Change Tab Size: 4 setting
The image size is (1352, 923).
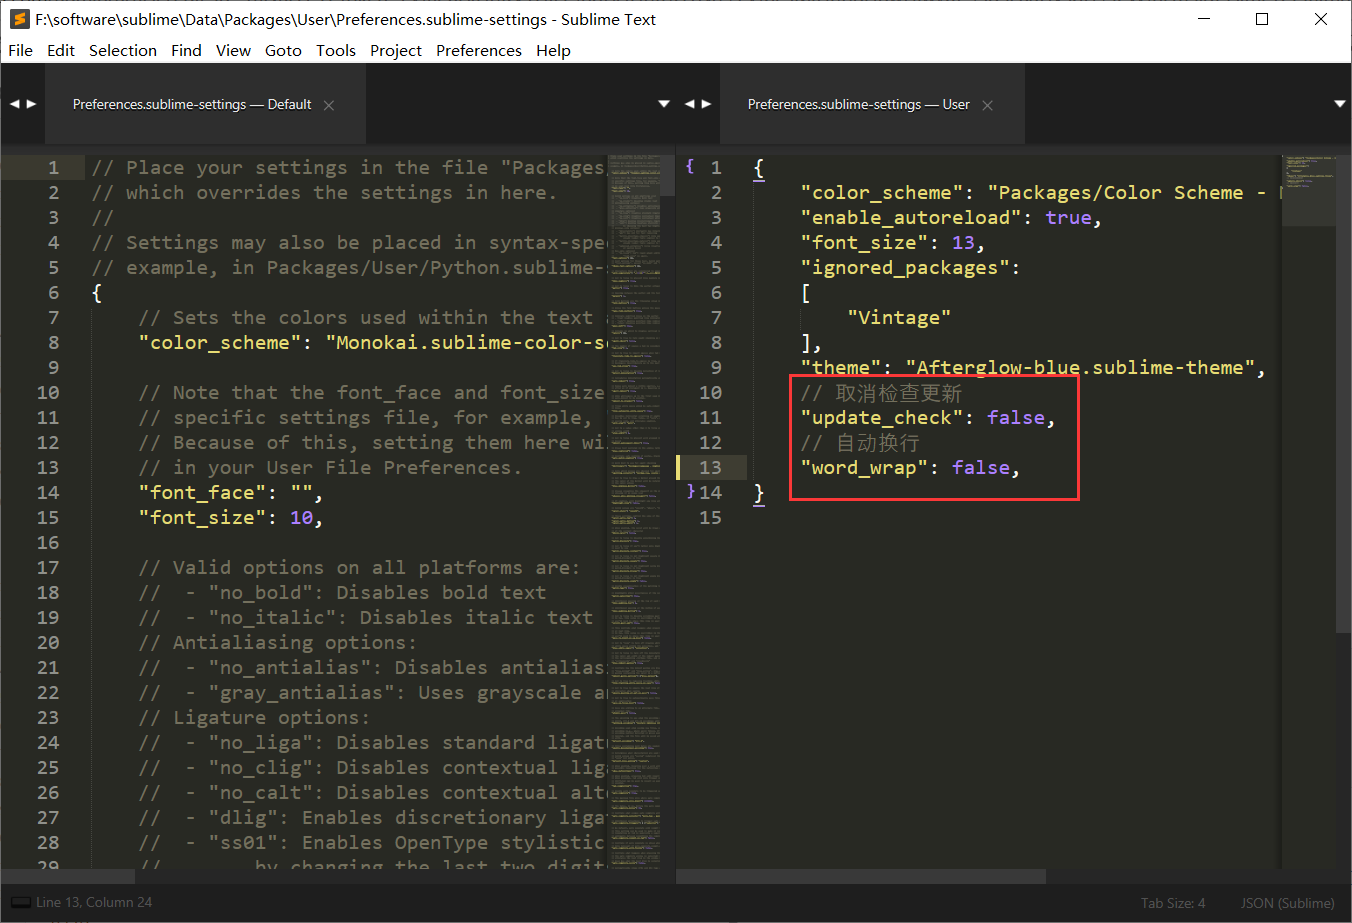(x=1173, y=903)
